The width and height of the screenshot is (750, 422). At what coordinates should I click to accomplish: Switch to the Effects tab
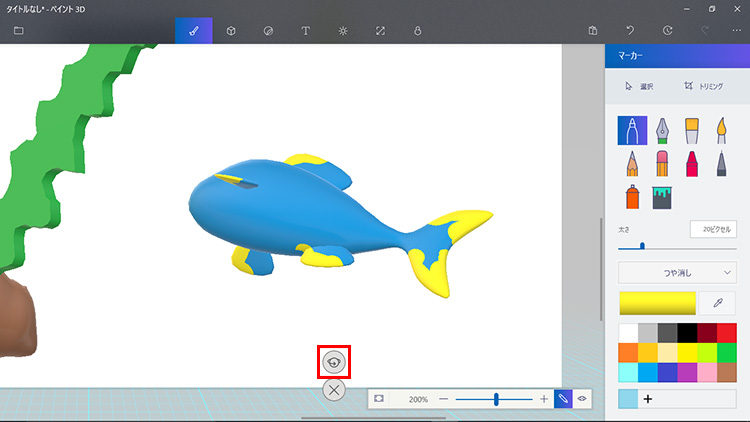tap(342, 30)
